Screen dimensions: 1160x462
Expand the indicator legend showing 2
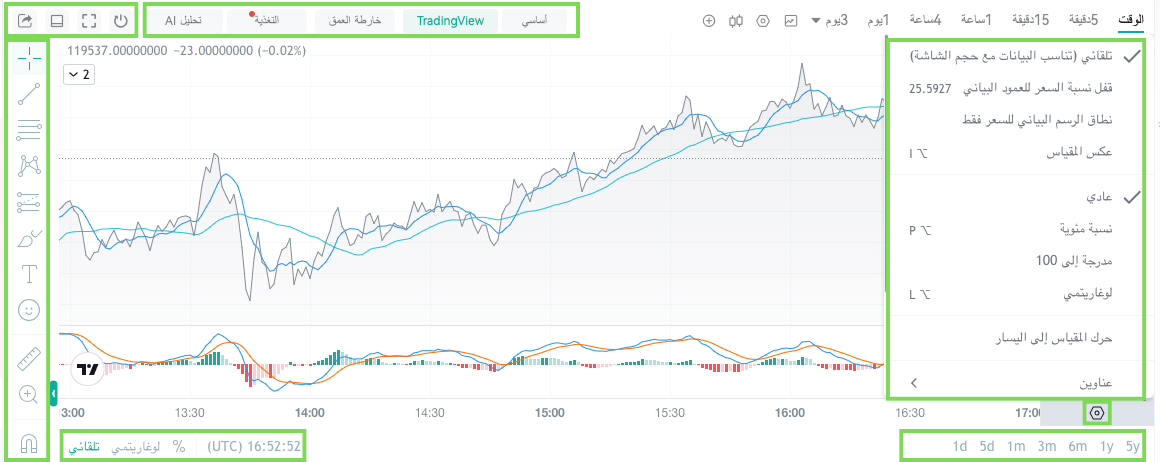pos(79,75)
